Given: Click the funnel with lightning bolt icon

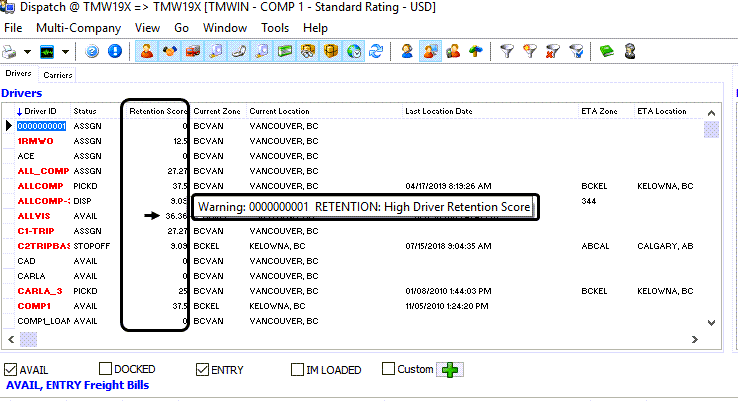Looking at the screenshot, I should coord(530,51).
